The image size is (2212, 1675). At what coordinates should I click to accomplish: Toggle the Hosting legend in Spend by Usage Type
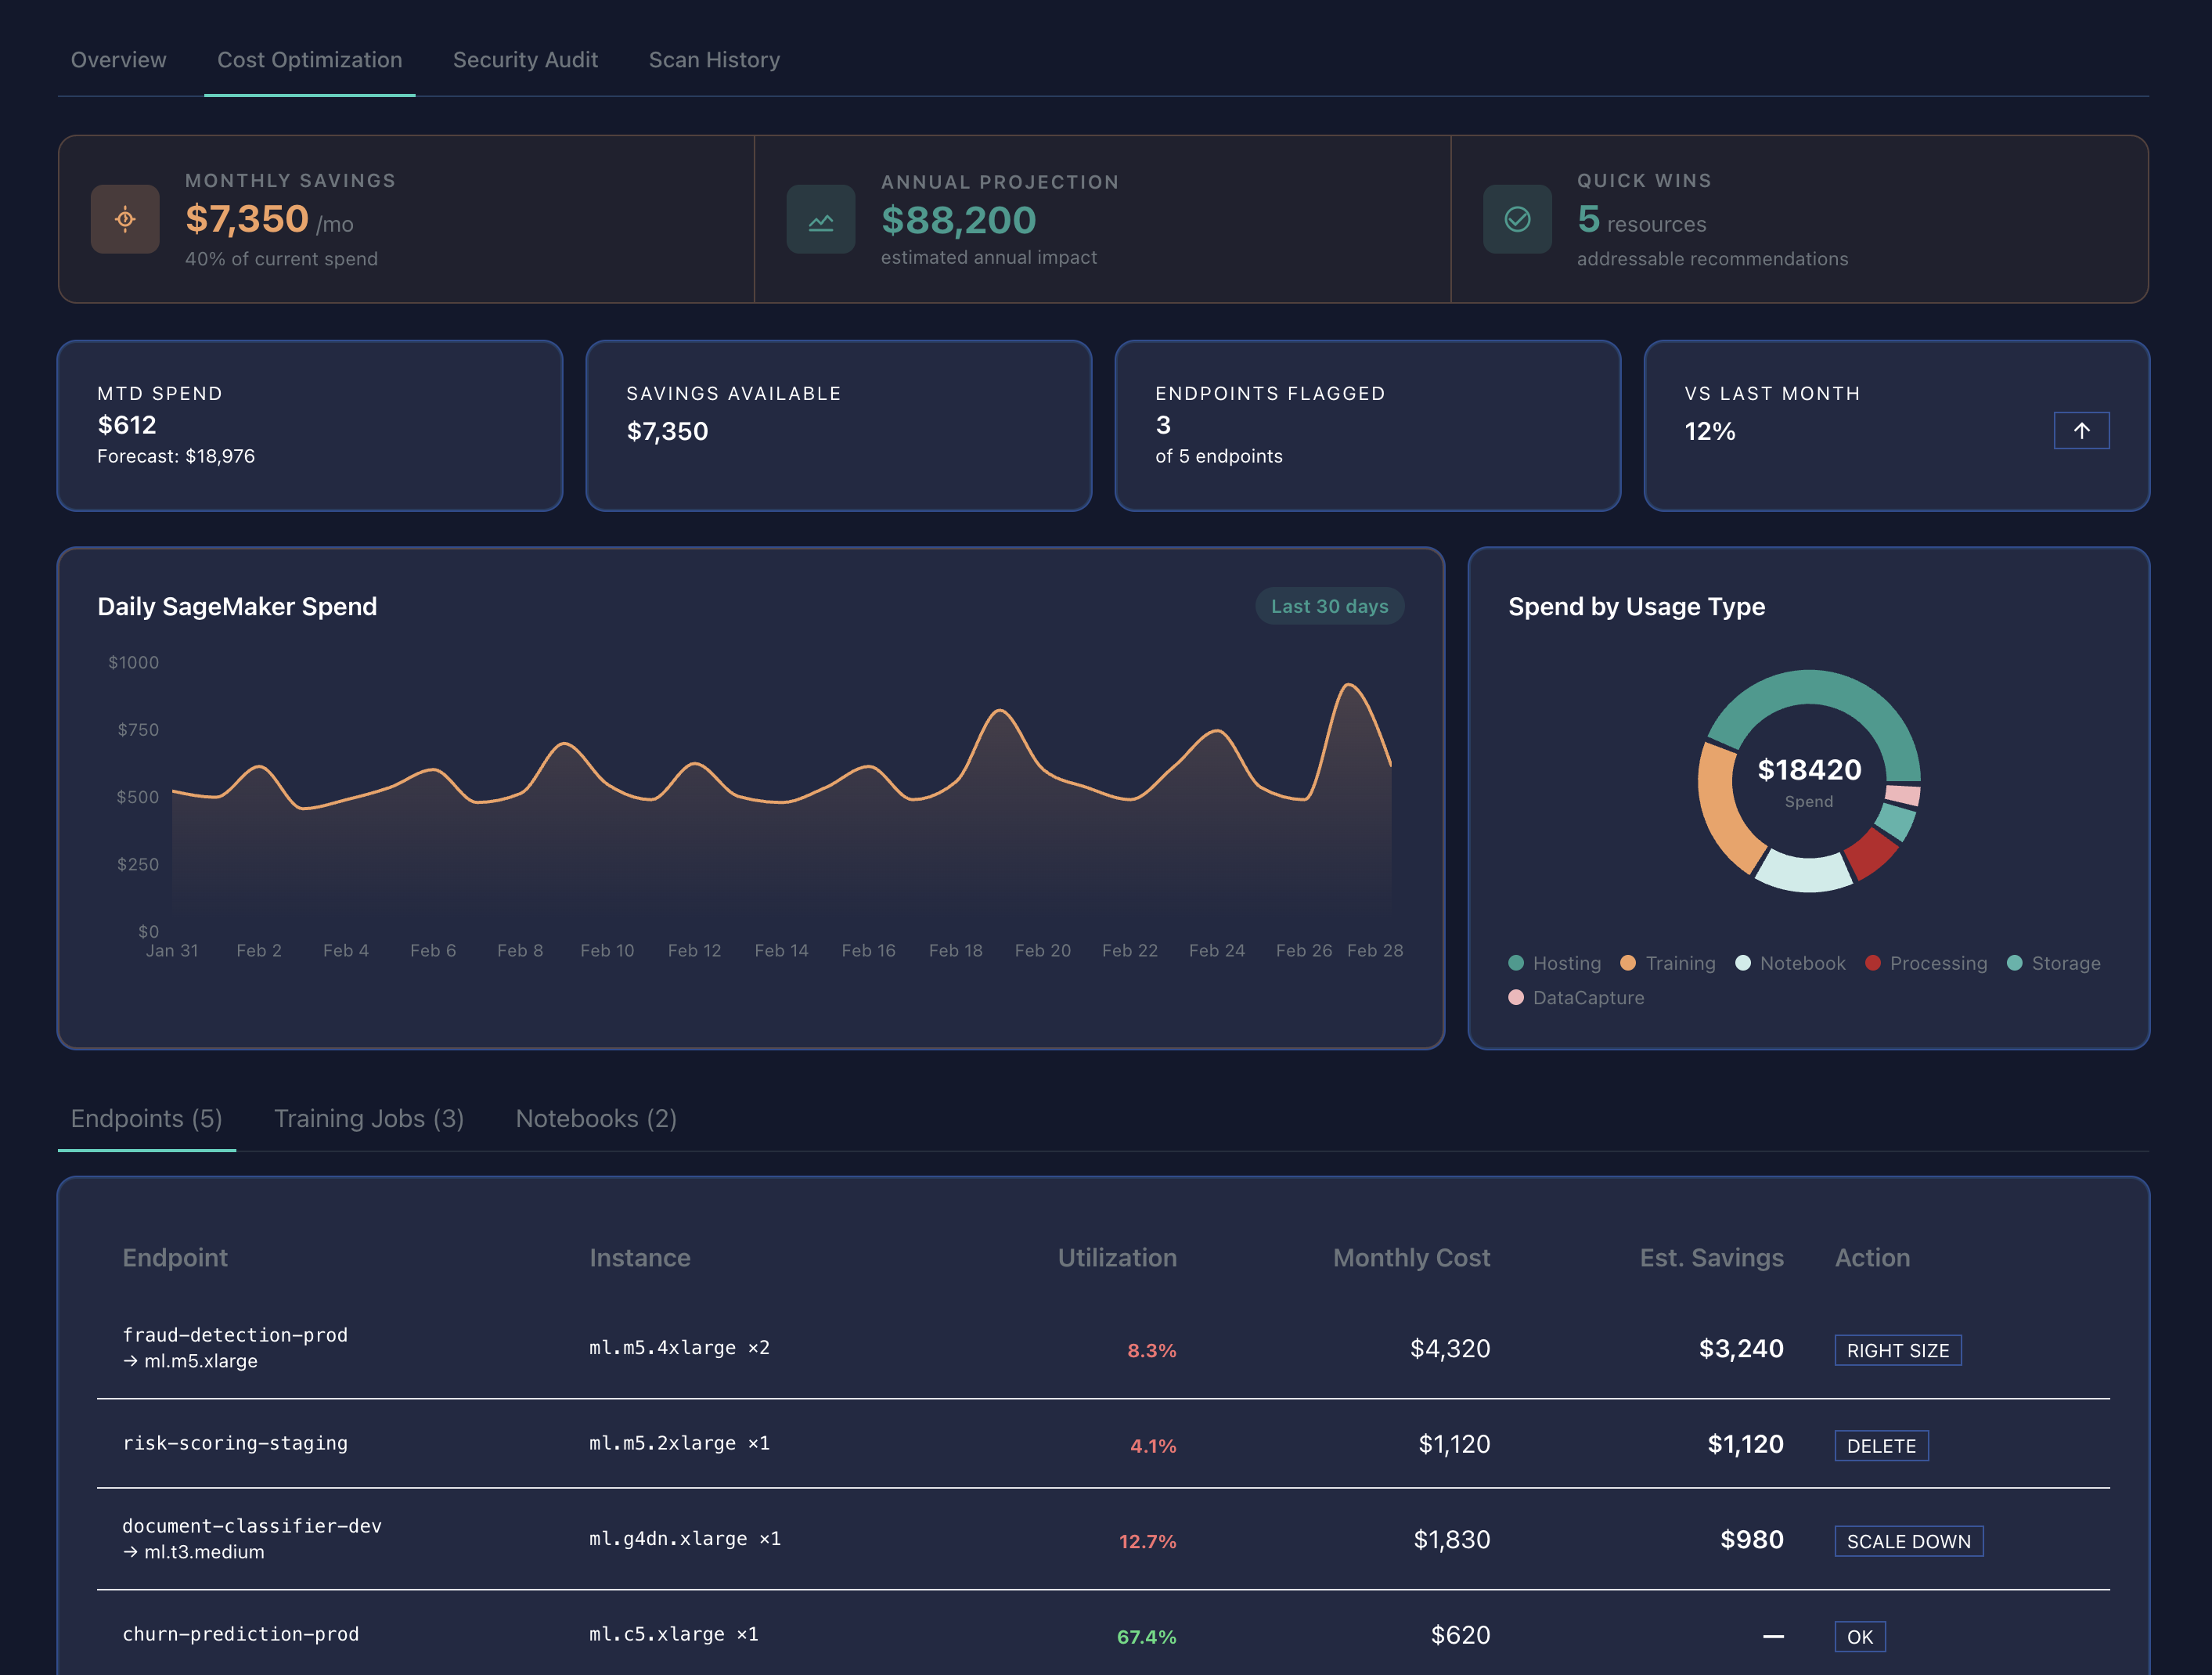1554,963
